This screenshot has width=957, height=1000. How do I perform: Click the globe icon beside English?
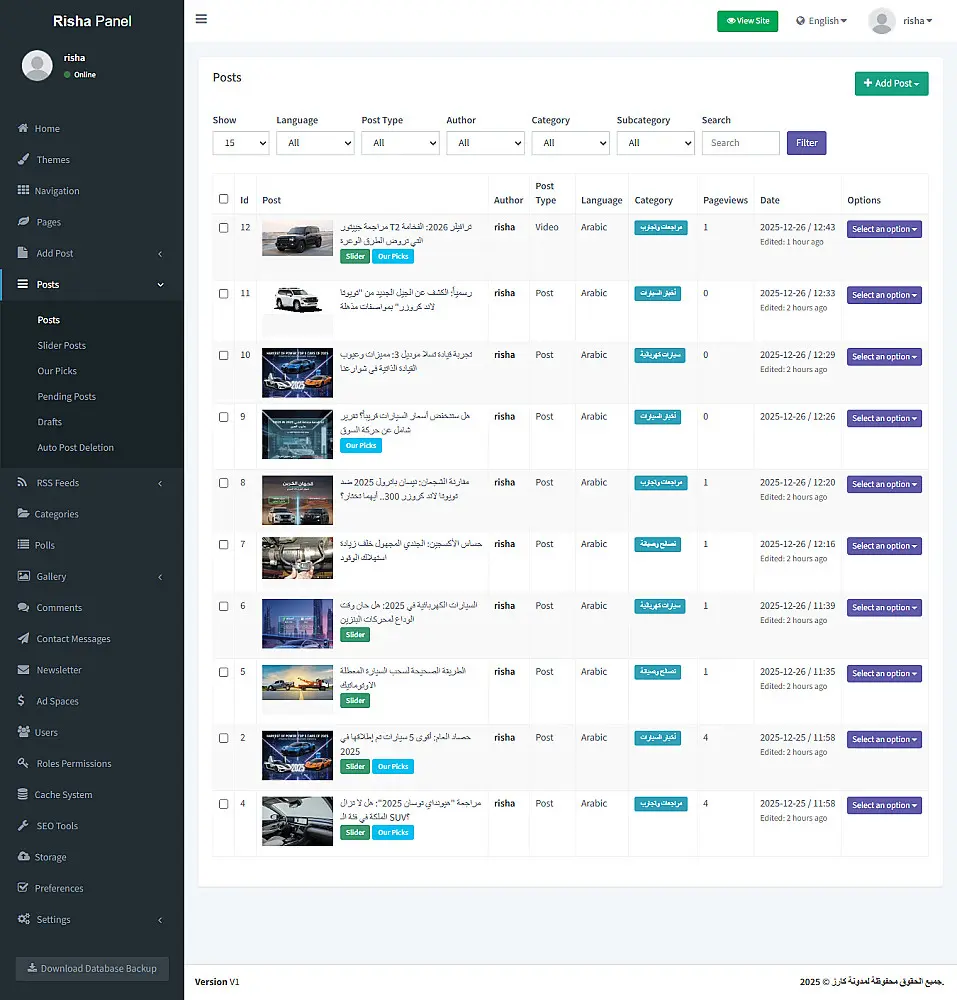coord(800,21)
